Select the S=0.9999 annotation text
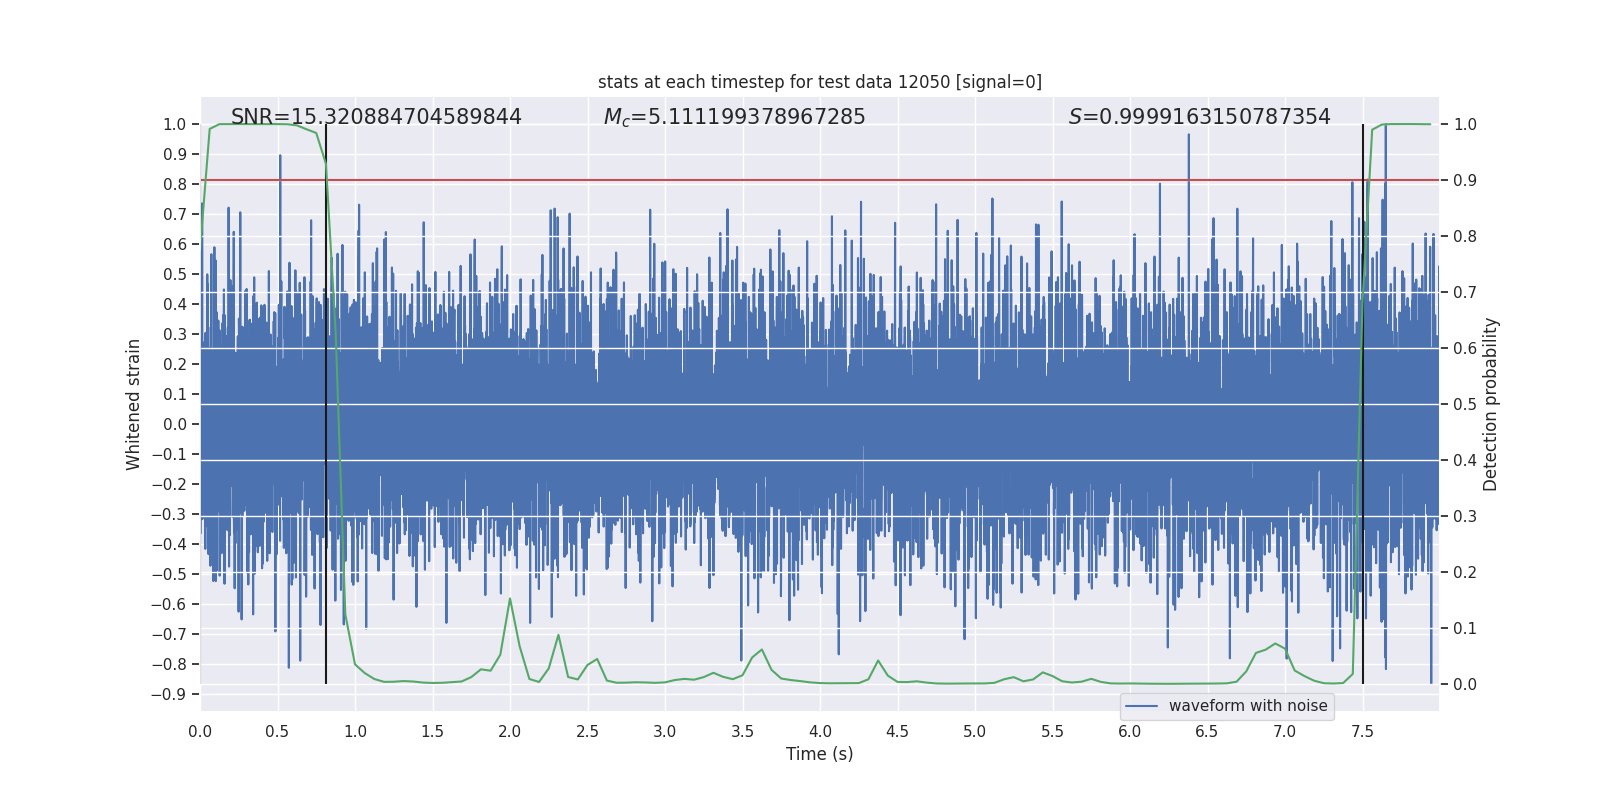Screen dimensions: 1600x800 coord(1199,117)
